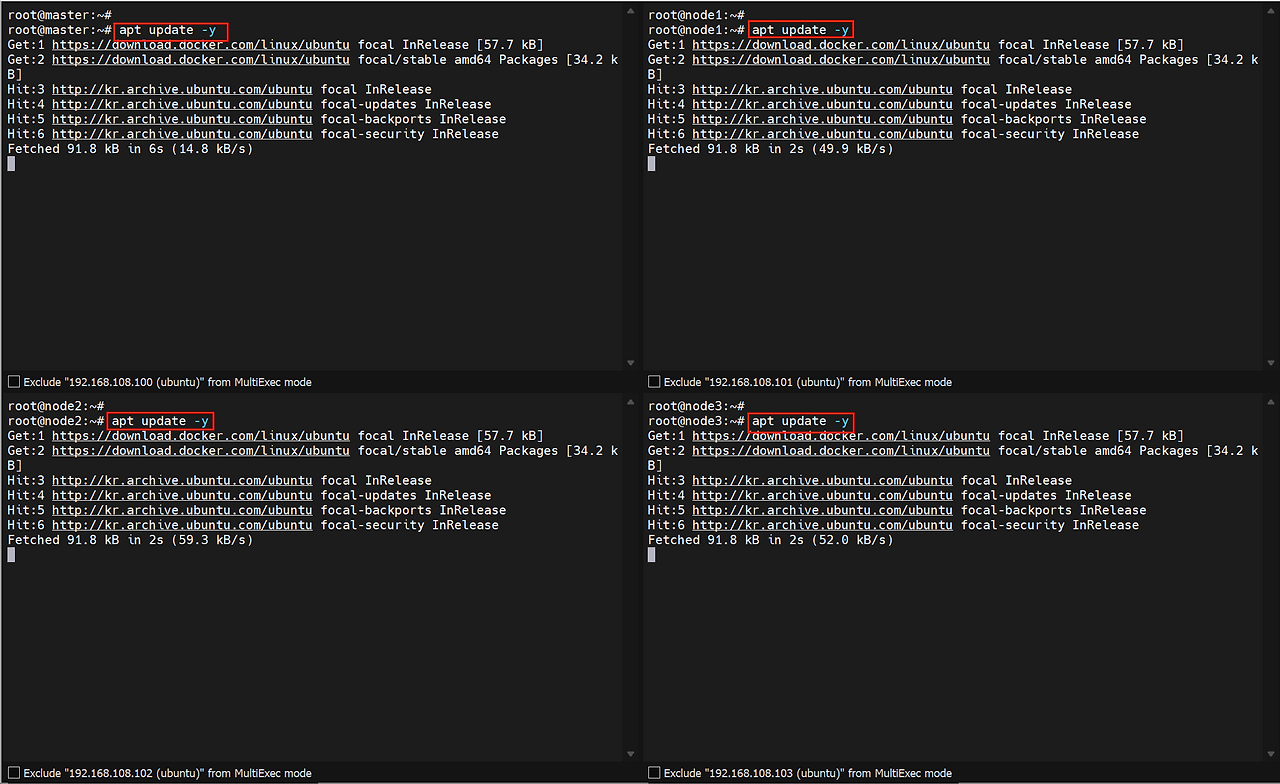
Task: Check the exclude box for 192.168.108.103
Action: [654, 773]
